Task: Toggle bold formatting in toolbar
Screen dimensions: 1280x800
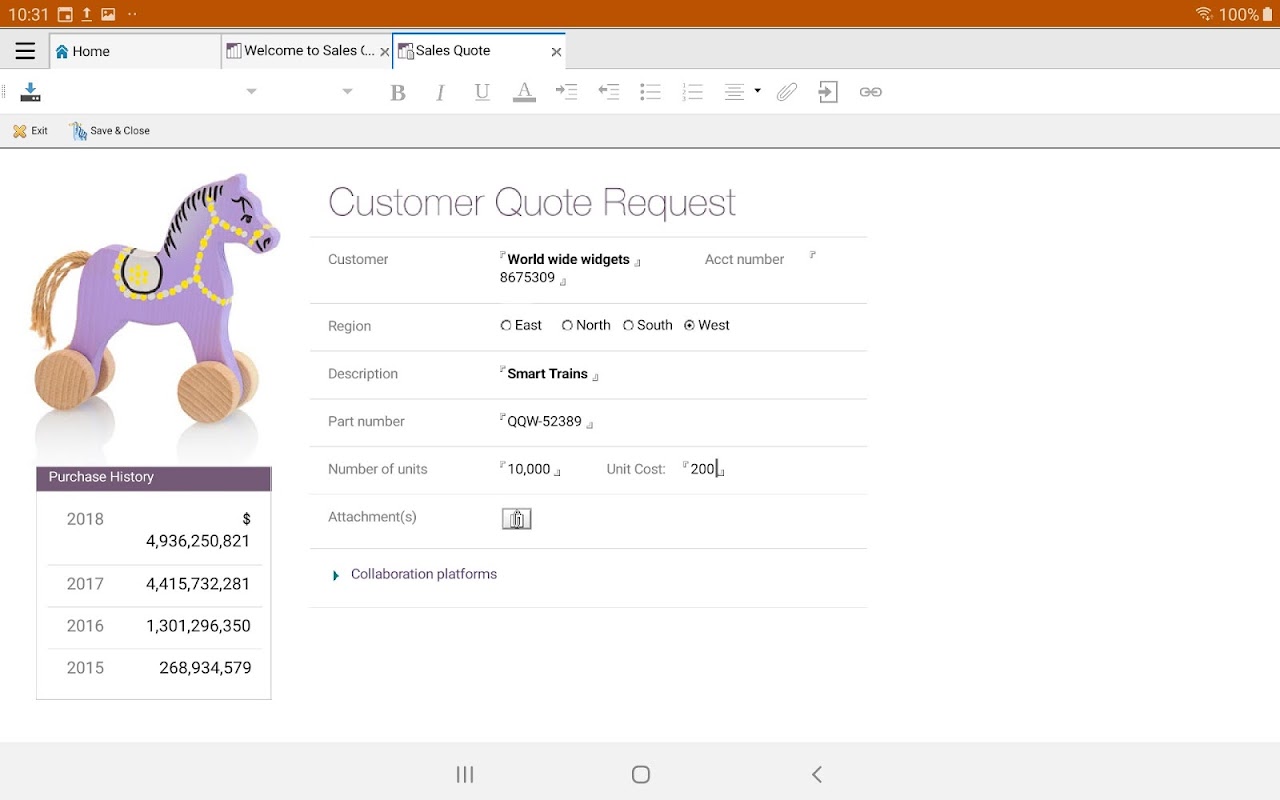Action: (x=398, y=92)
